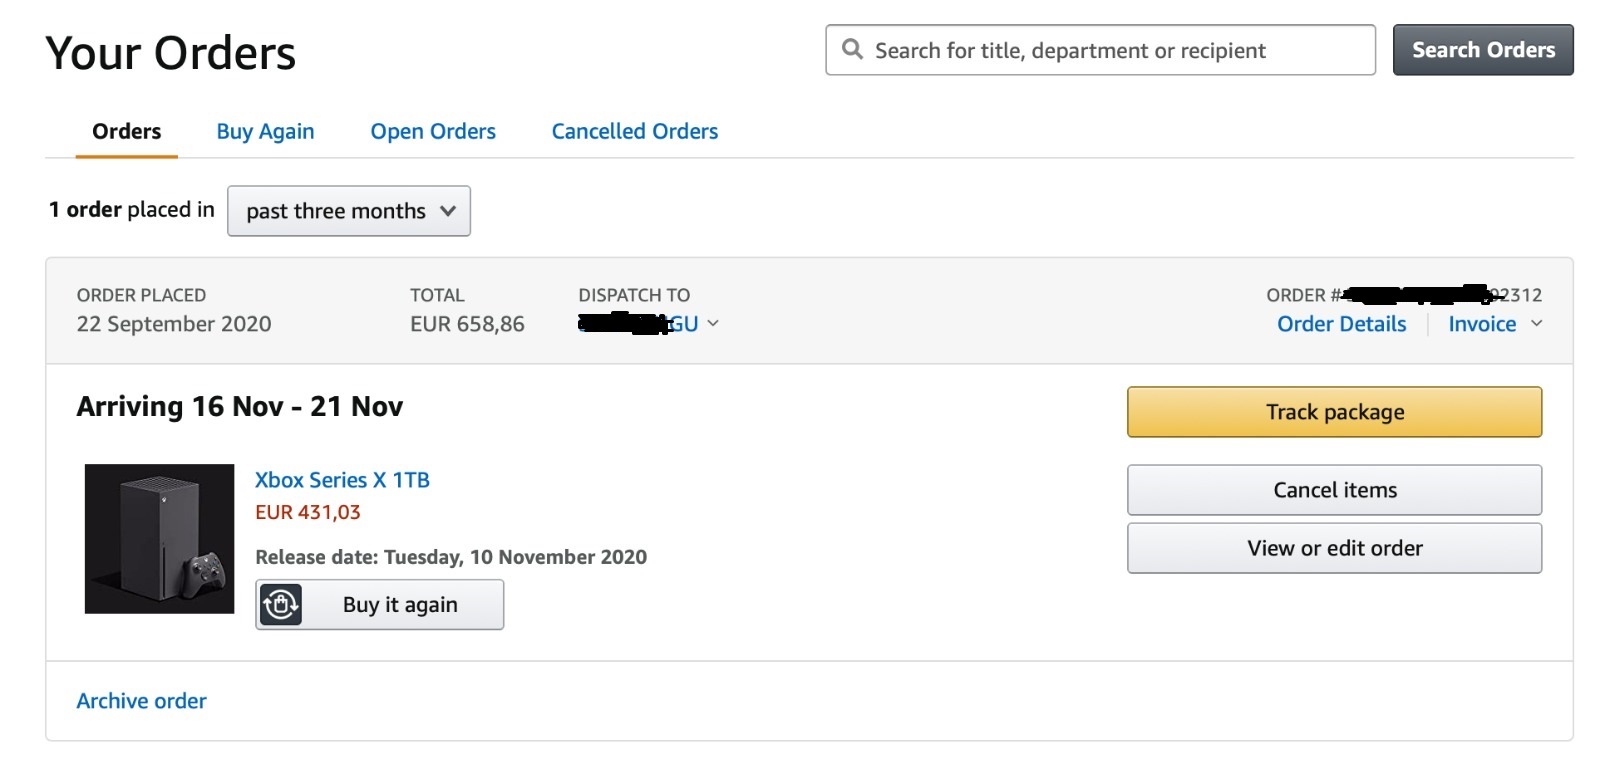Click the magnifying glass search icon
Screen dimensions: 1600x764
pyautogui.click(x=852, y=49)
